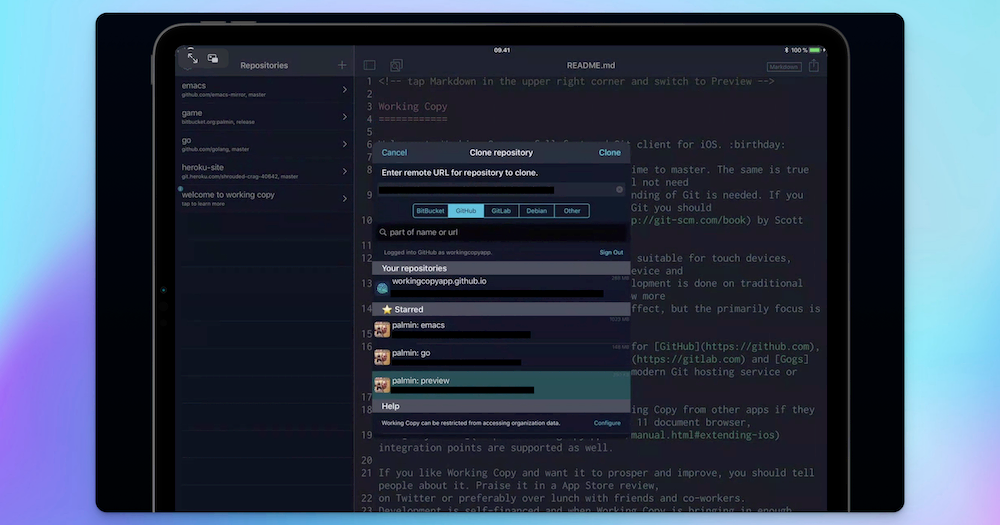Screen dimensions: 1000x525
Task: Open the go repository in sidebar
Action: 265,144
